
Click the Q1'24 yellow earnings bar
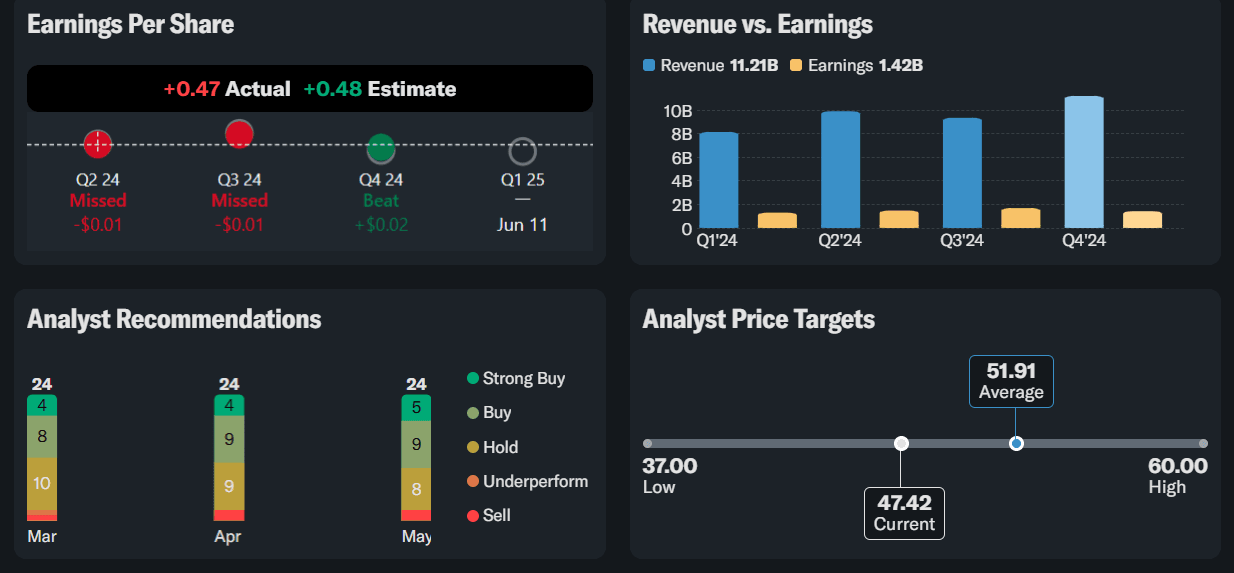pyautogui.click(x=777, y=220)
